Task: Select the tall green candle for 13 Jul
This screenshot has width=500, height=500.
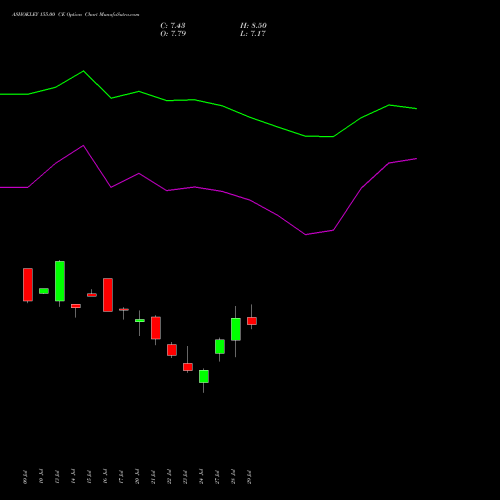Action: pos(60,281)
